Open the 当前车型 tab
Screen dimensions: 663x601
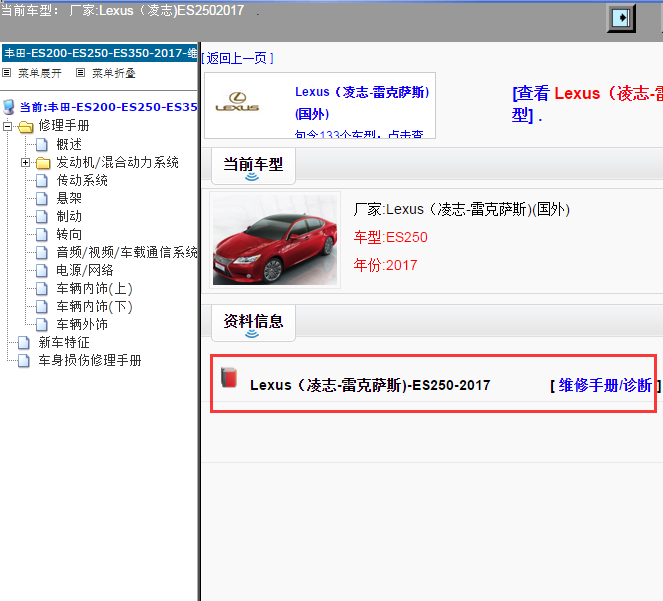point(253,167)
